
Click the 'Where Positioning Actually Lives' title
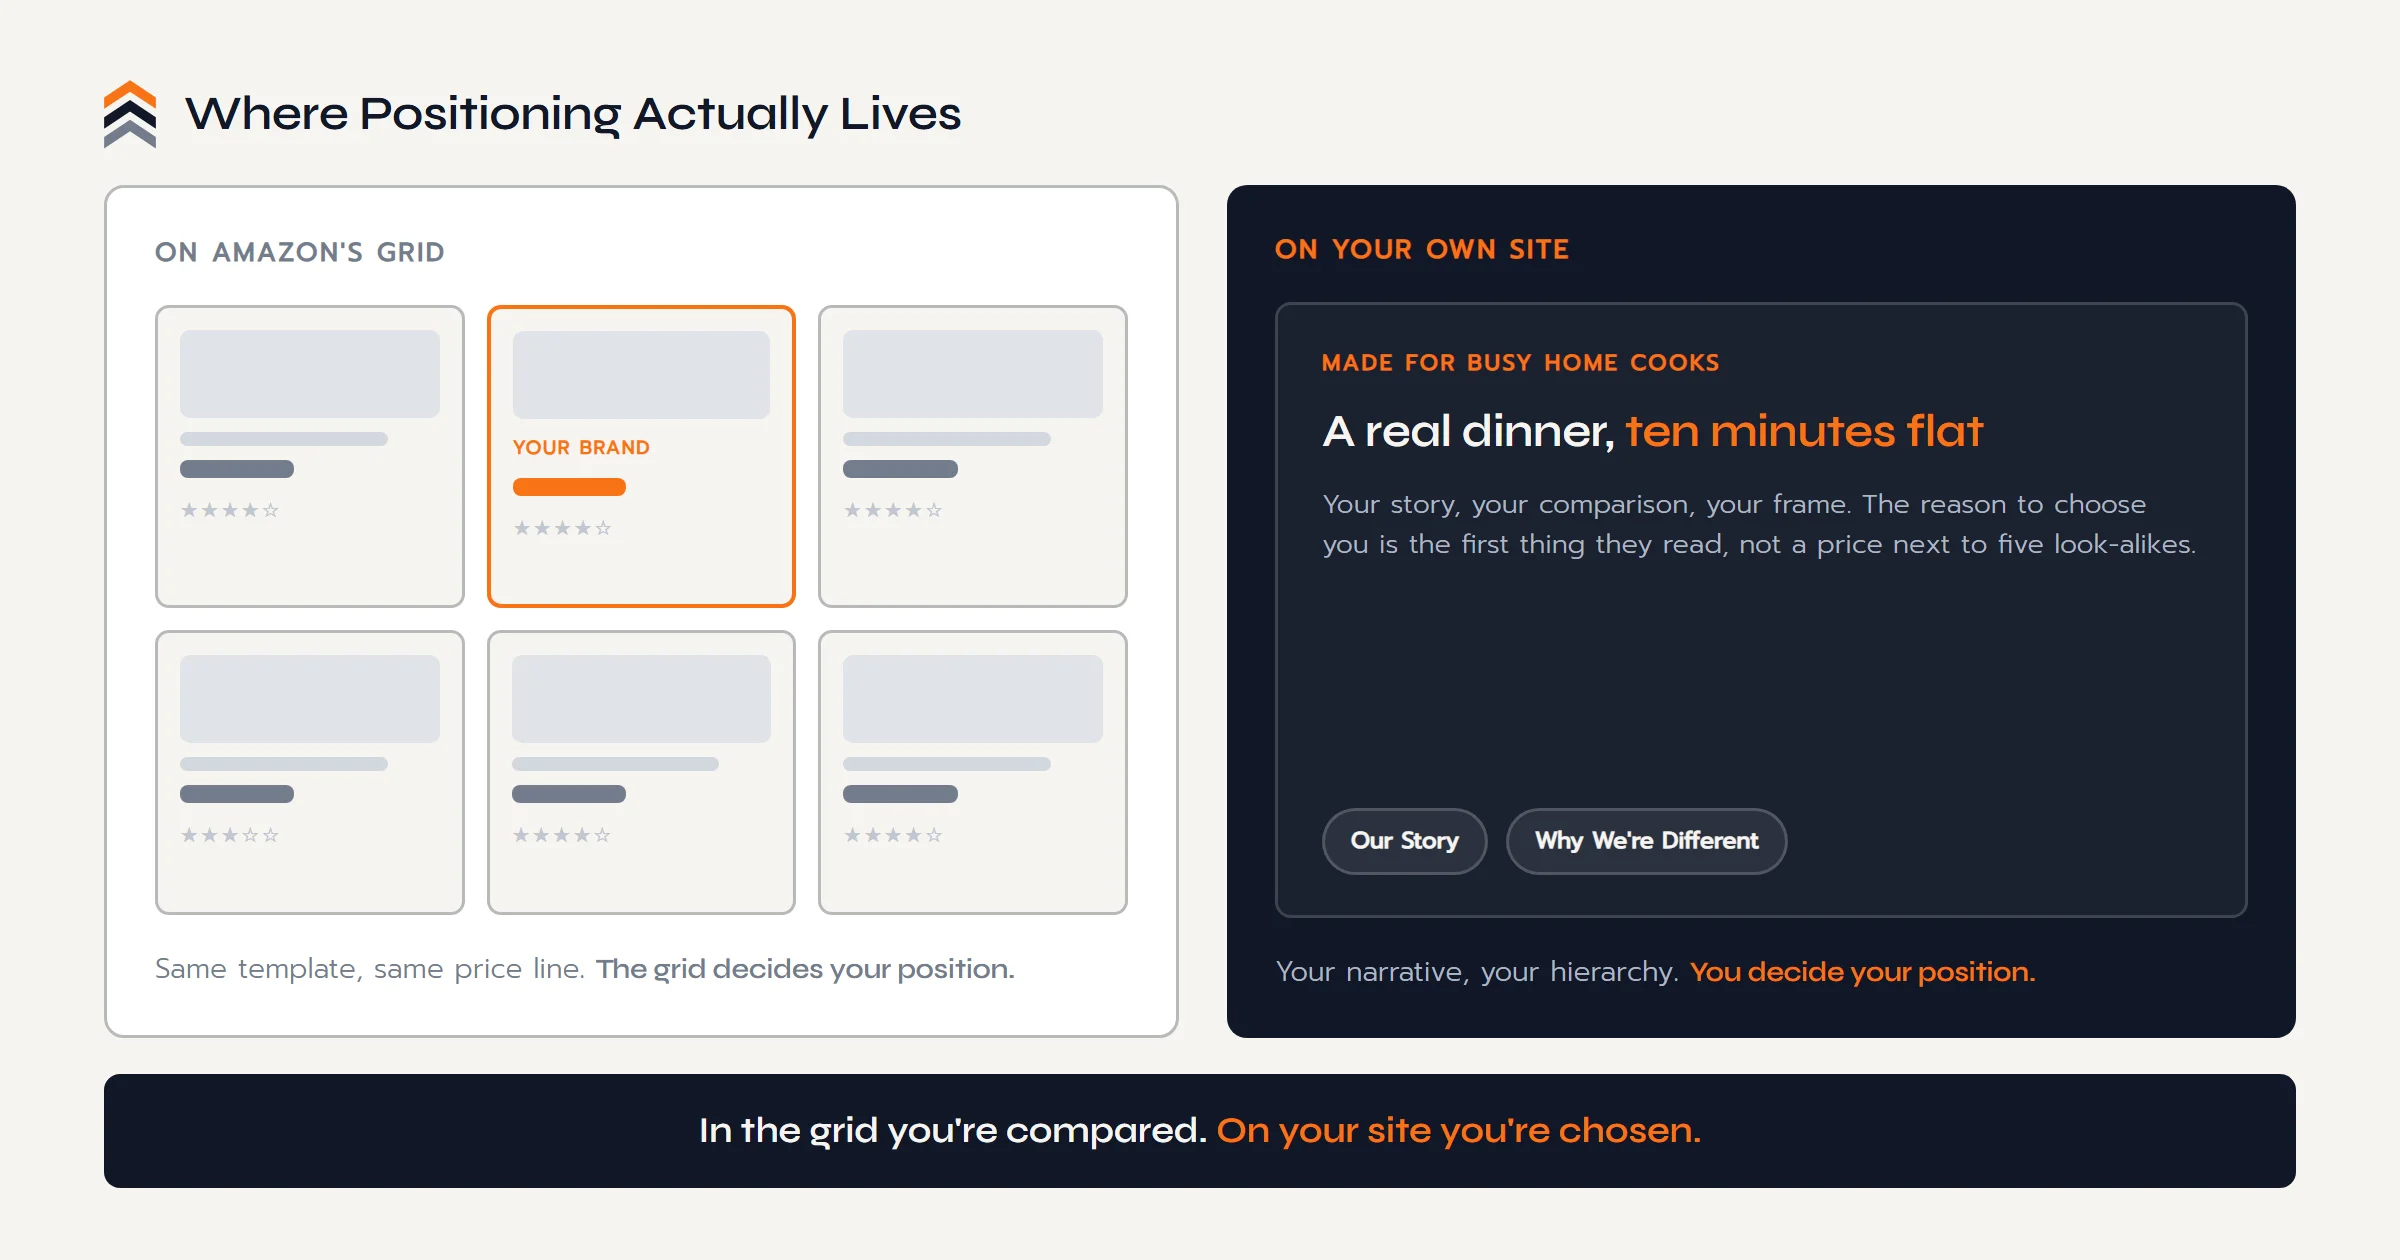click(x=573, y=114)
